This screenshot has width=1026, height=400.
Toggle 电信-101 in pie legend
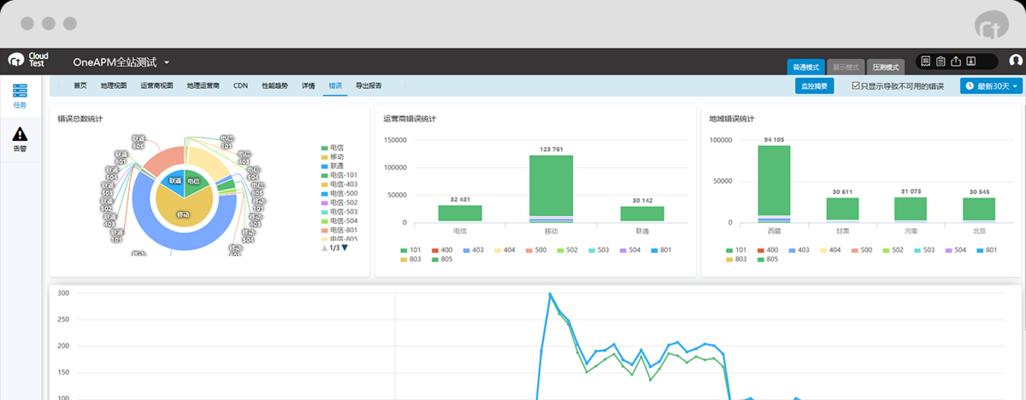click(x=339, y=175)
